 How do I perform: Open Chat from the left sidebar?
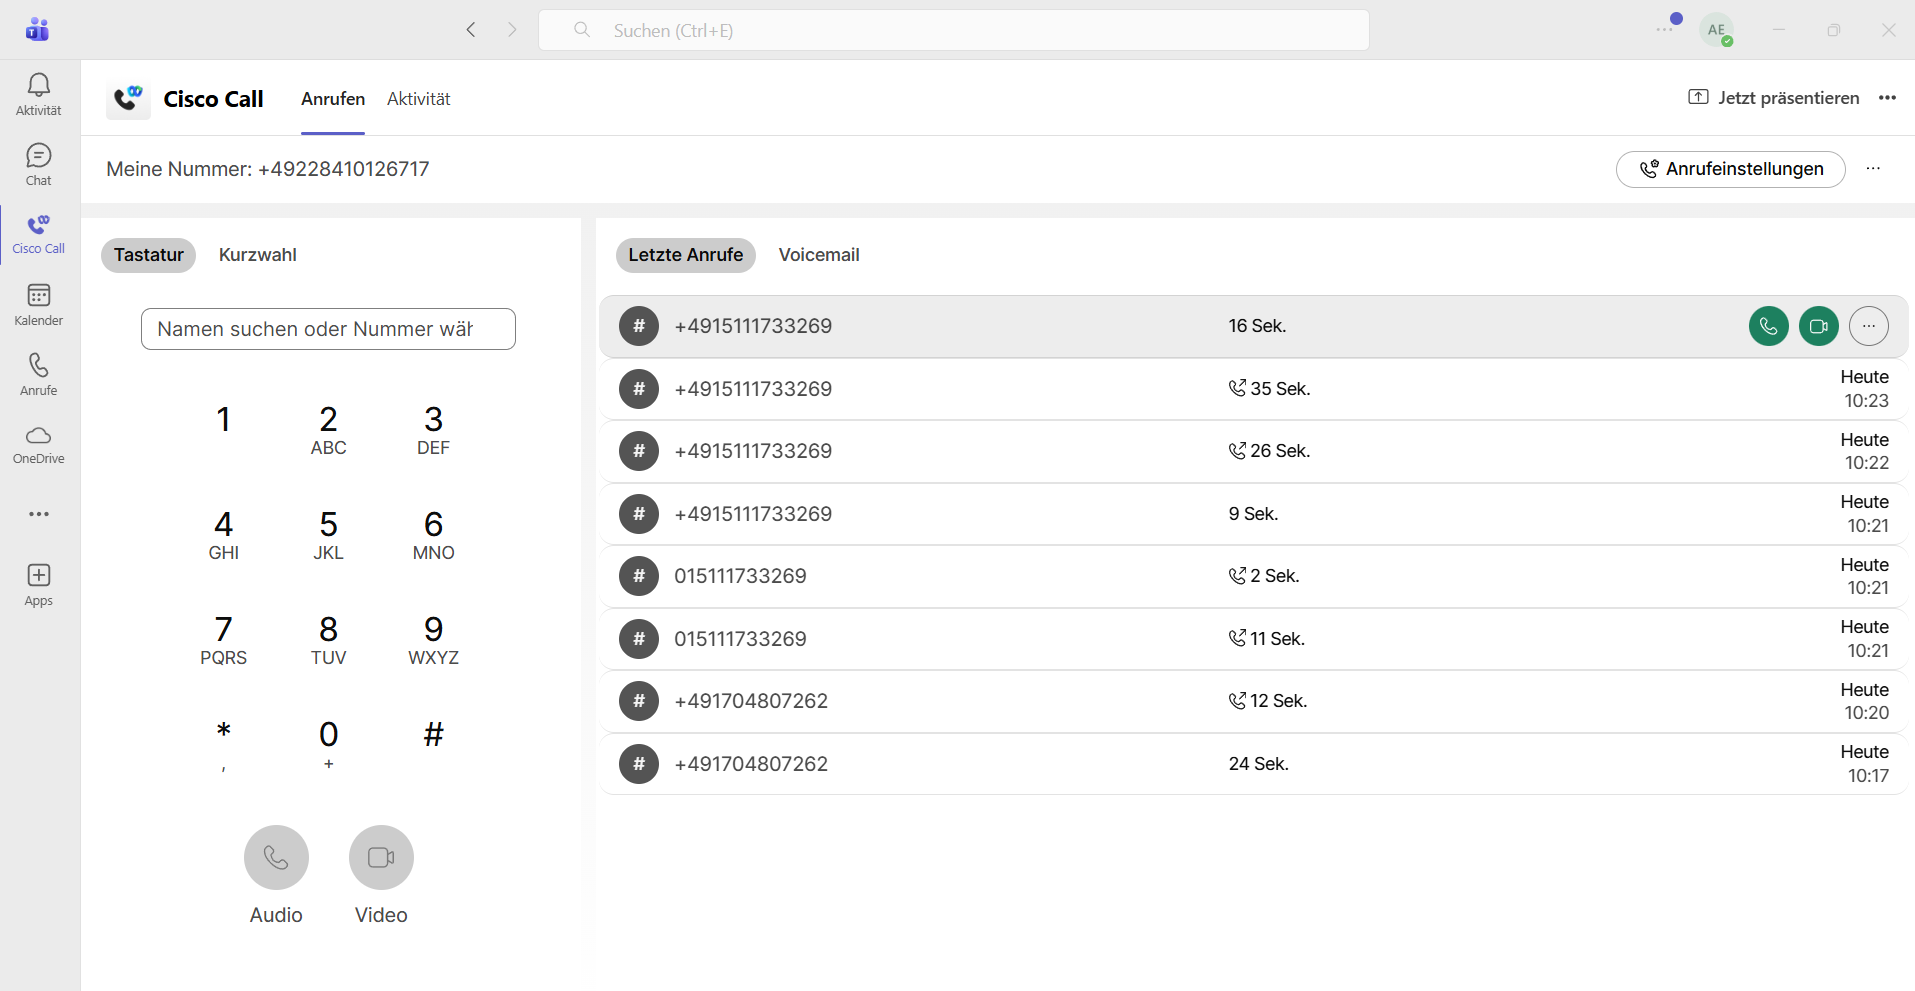[38, 164]
